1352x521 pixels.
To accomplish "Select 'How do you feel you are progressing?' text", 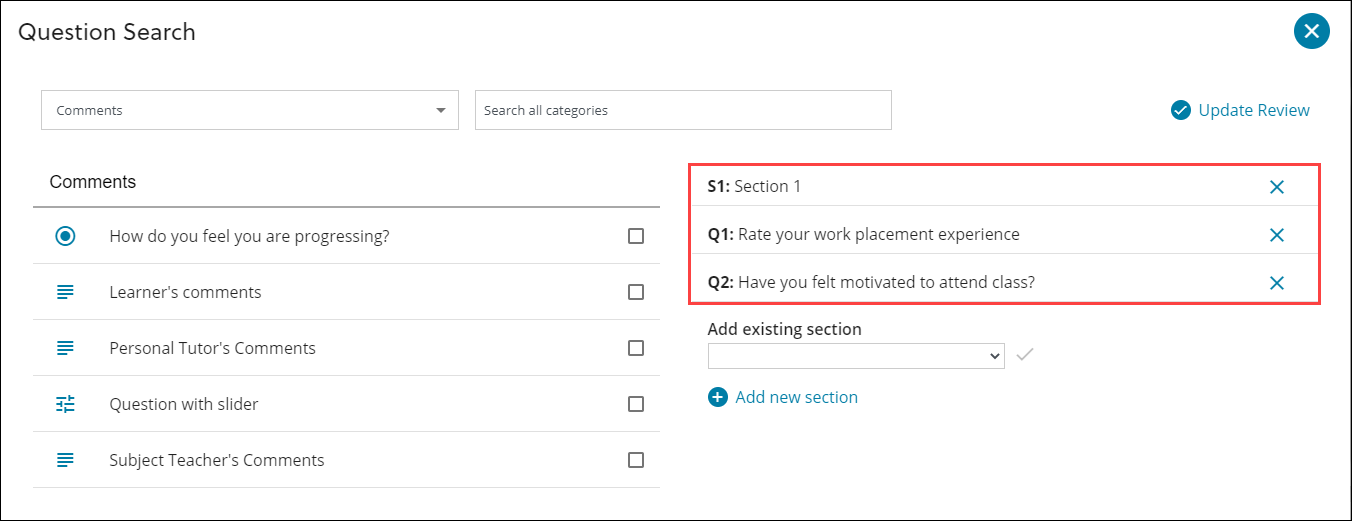I will tap(249, 237).
